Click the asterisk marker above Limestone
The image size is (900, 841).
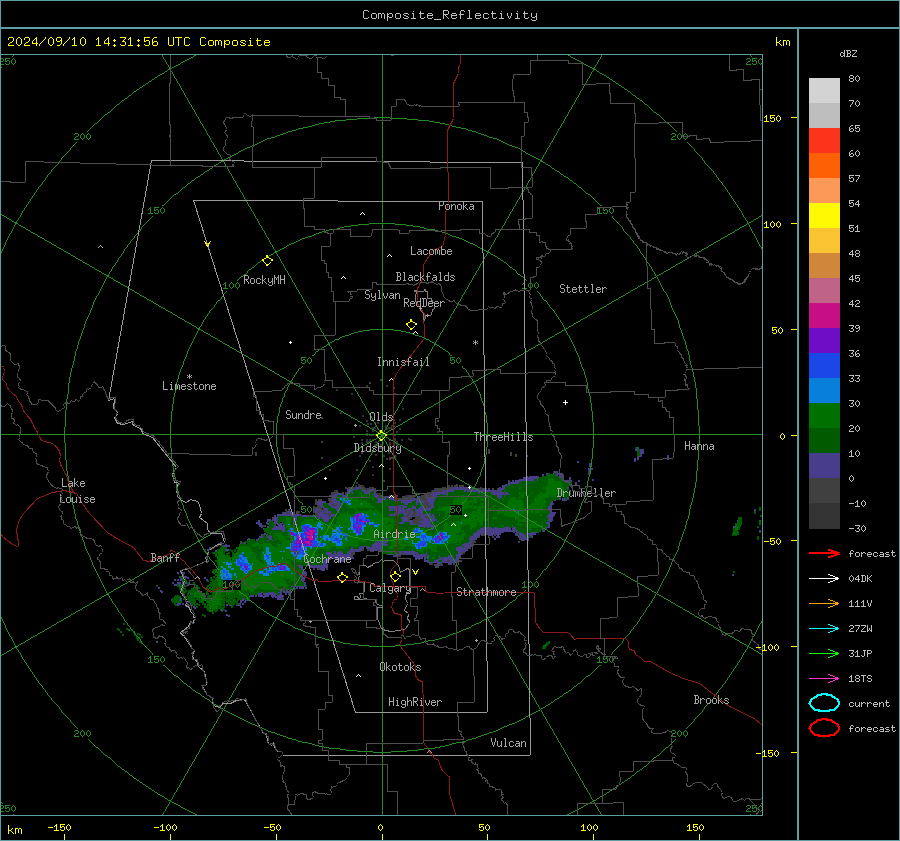189,377
